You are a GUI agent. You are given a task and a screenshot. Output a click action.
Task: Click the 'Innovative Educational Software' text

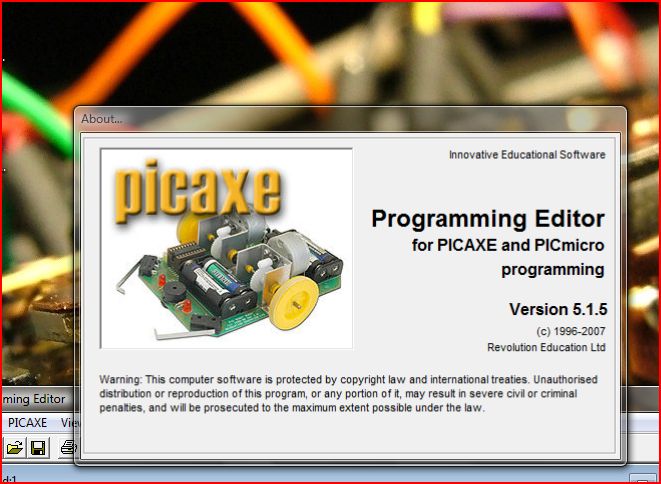click(x=527, y=155)
